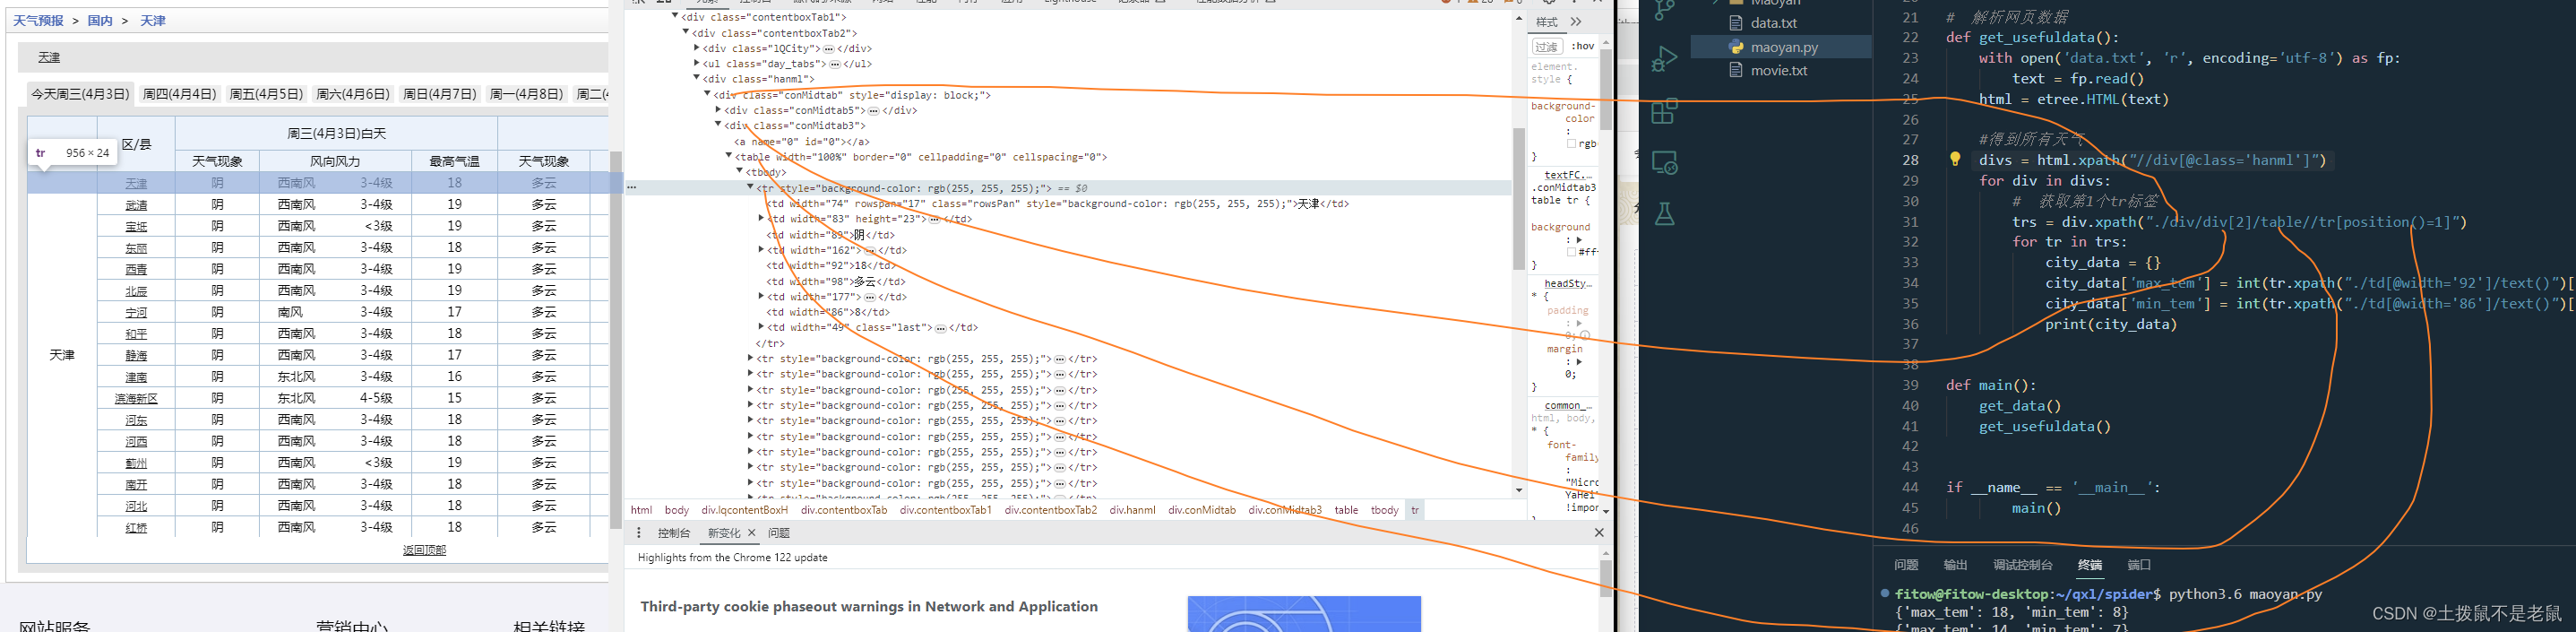Viewport: 2576px width, 632px height.
Task: Click the headSty stylesheet source link
Action: coord(1567,284)
